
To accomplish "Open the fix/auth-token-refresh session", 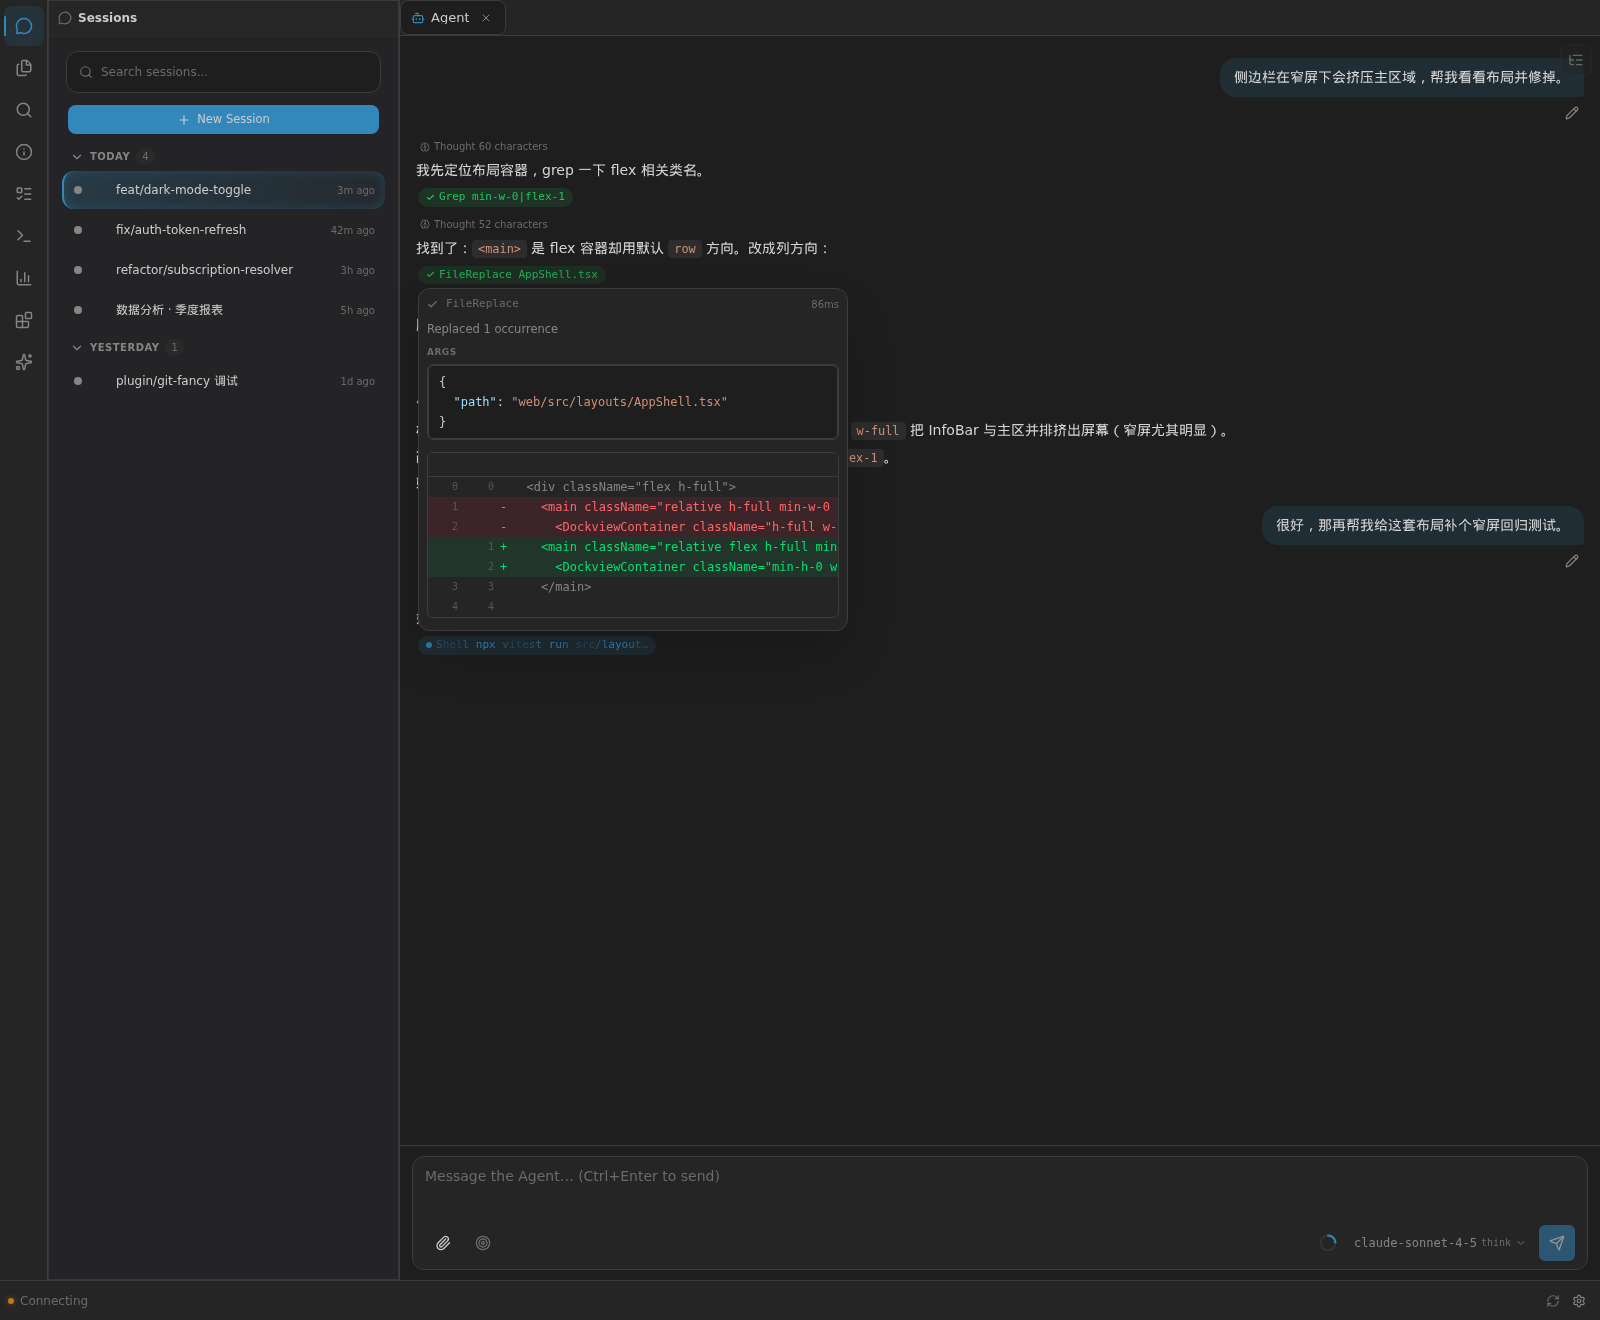I will [223, 230].
